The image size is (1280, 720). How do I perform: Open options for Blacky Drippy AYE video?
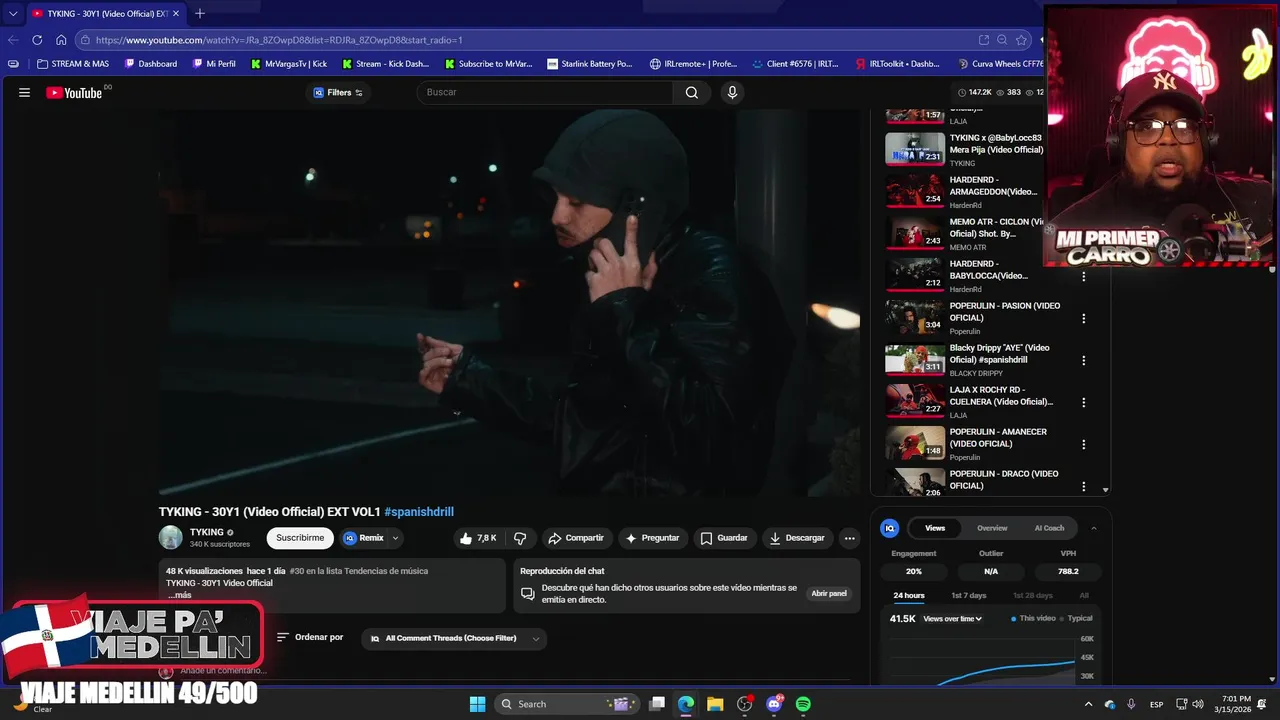pyautogui.click(x=1083, y=360)
